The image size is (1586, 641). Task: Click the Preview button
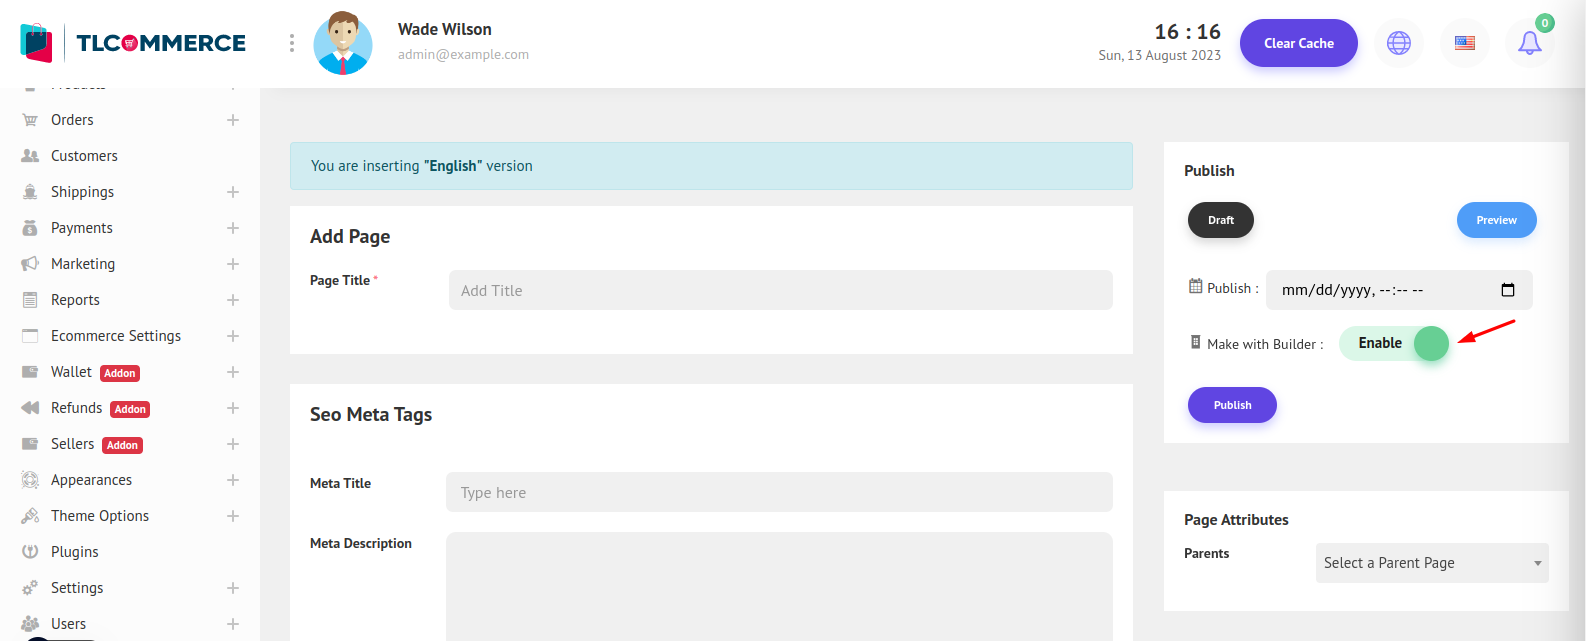1496,220
